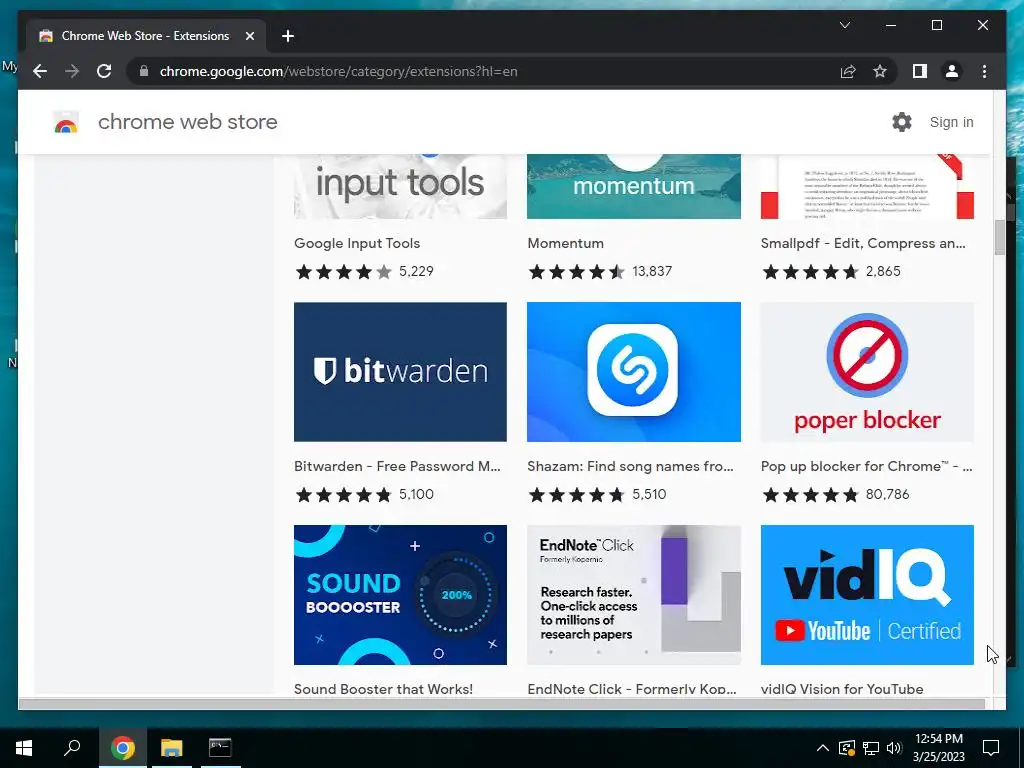Open the tab search dropdown arrow
The width and height of the screenshot is (1024, 768).
(844, 25)
